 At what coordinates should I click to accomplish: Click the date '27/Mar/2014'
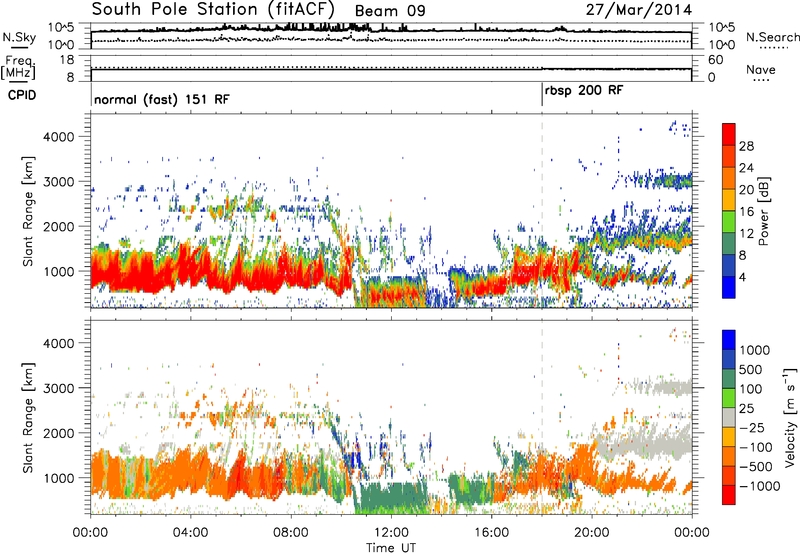[639, 10]
